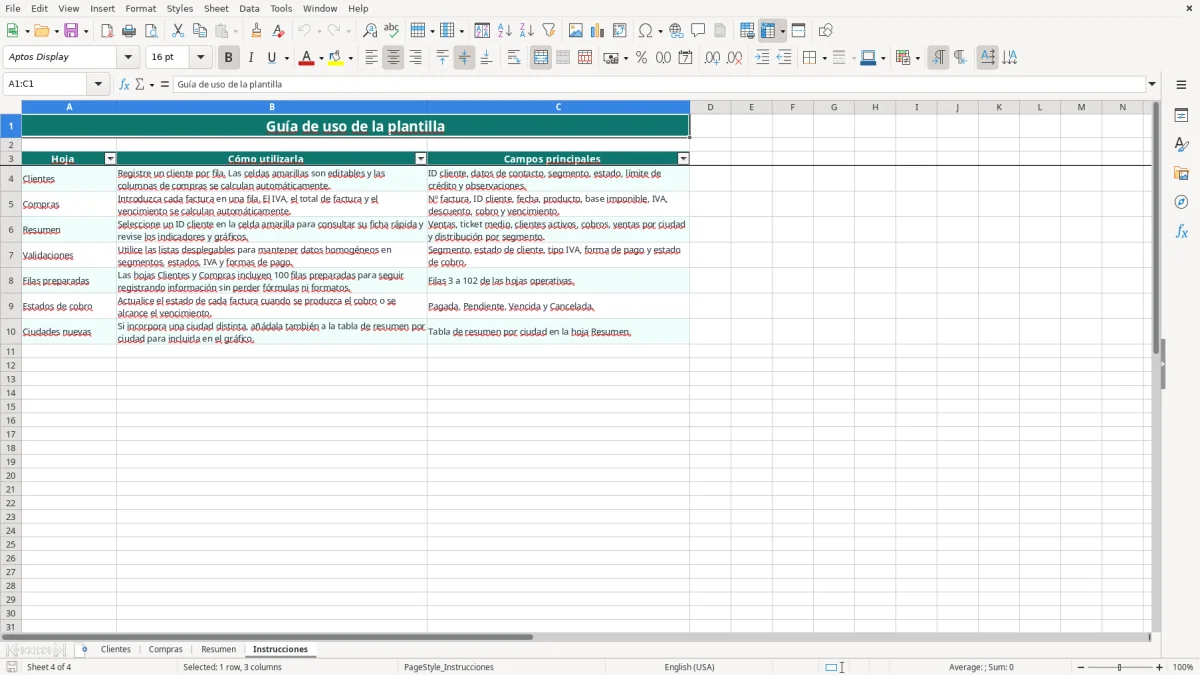
Task: Apply yellow background color
Action: [x=336, y=58]
